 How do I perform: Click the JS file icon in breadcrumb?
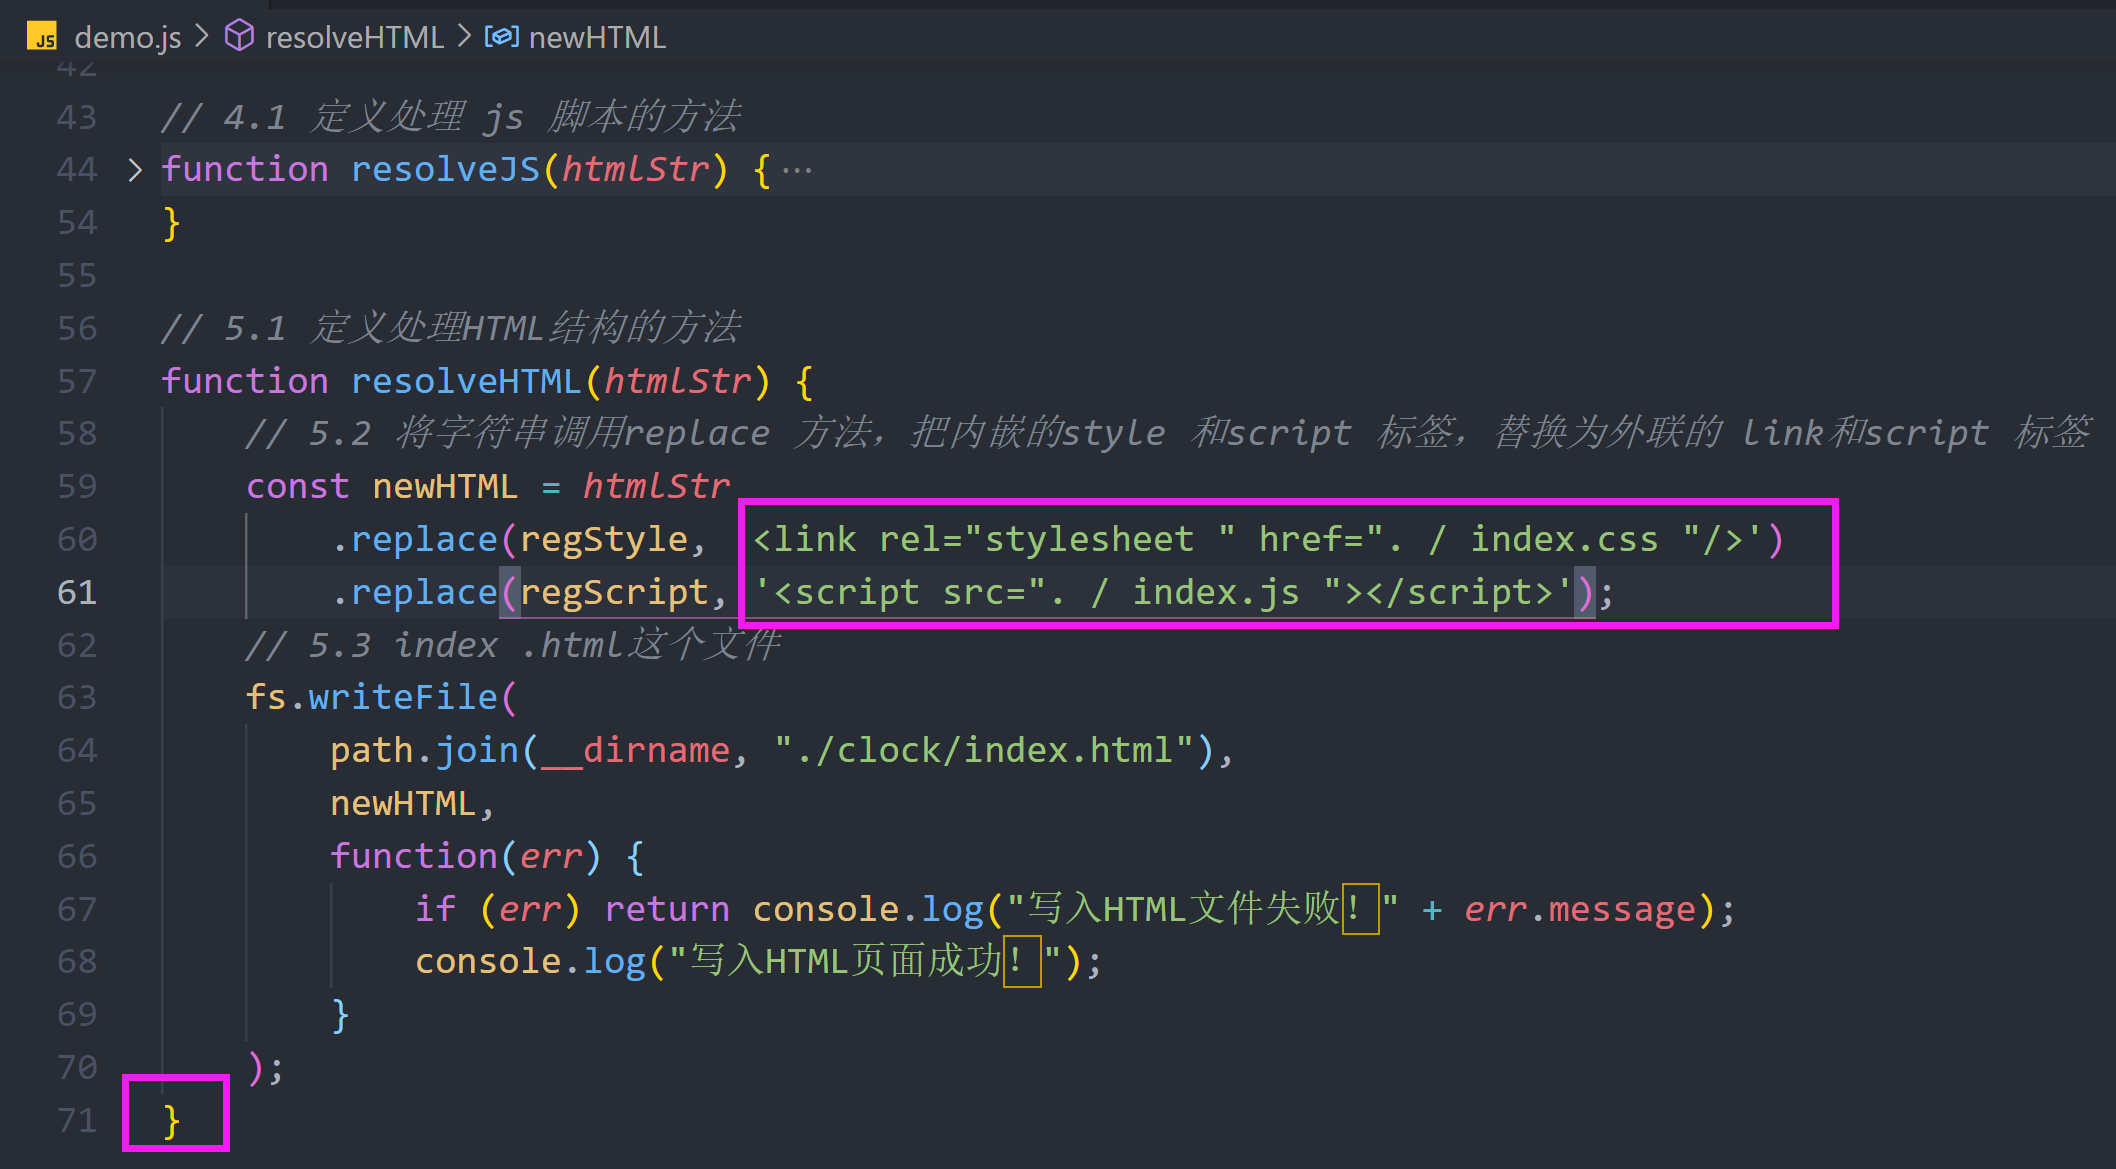[x=42, y=38]
